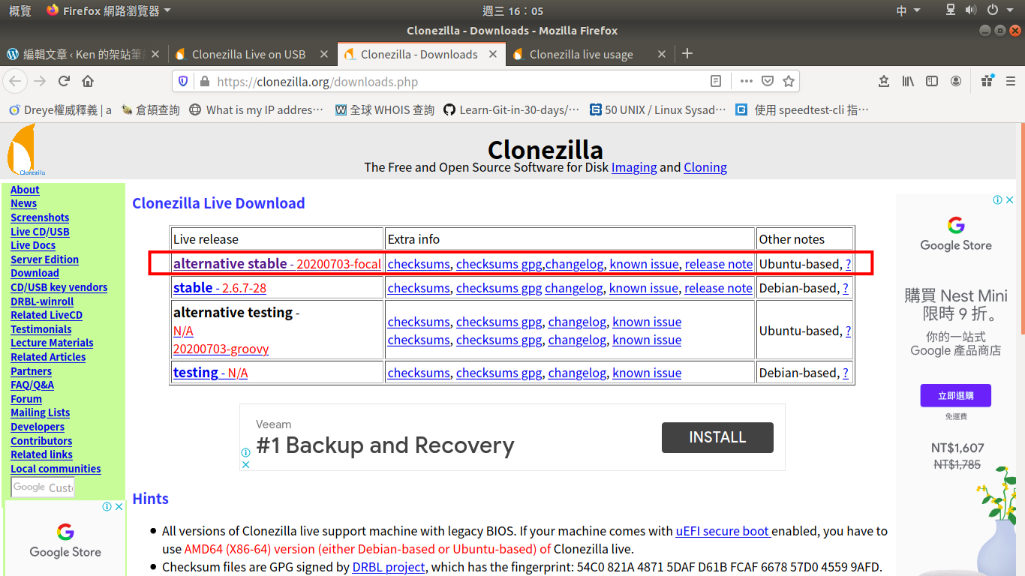Open the Firefox home page icon
Screen dimensions: 1025x576
pyautogui.click(x=88, y=81)
